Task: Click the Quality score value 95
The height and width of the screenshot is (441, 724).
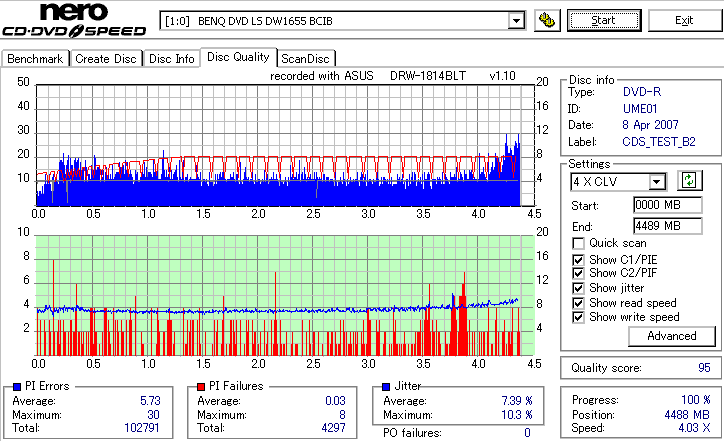Action: 704,368
